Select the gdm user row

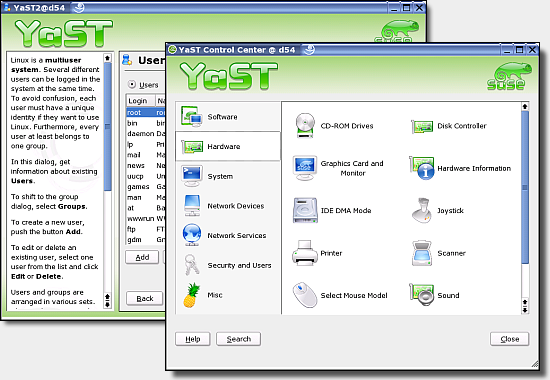146,240
